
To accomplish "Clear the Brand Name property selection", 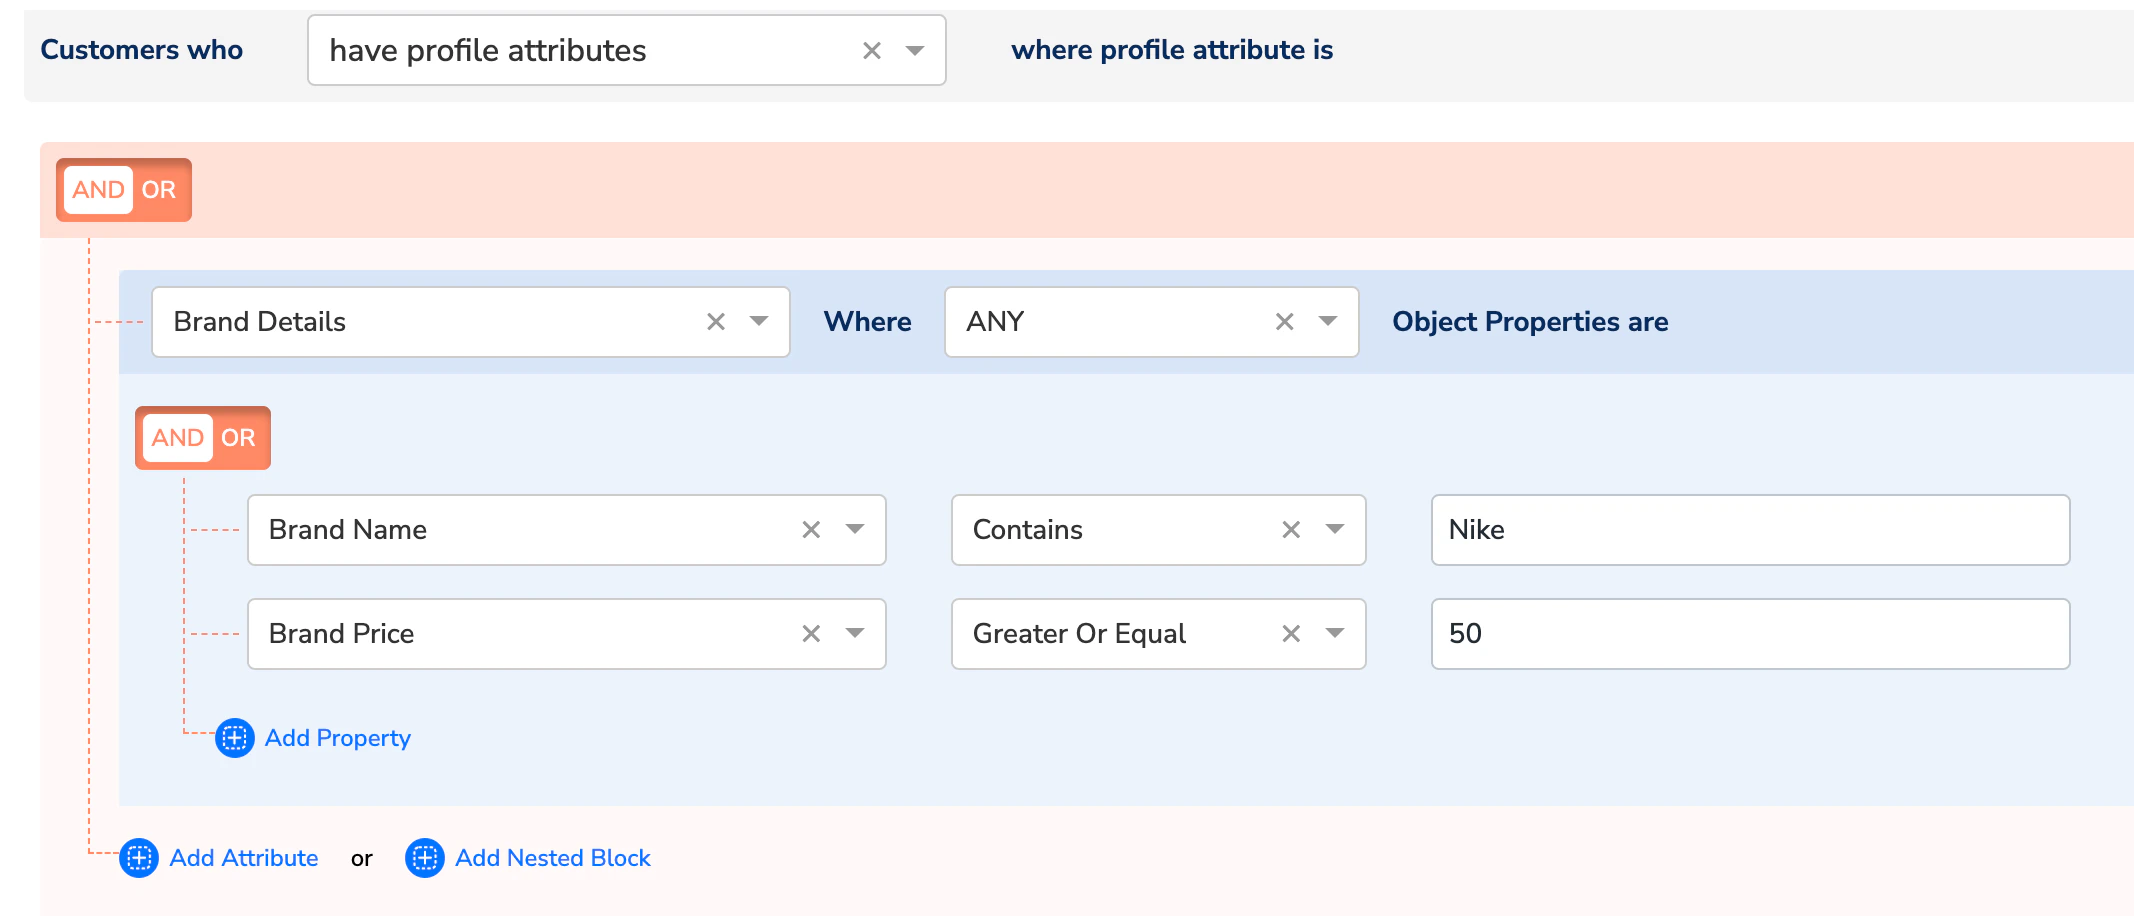I will (x=811, y=530).
